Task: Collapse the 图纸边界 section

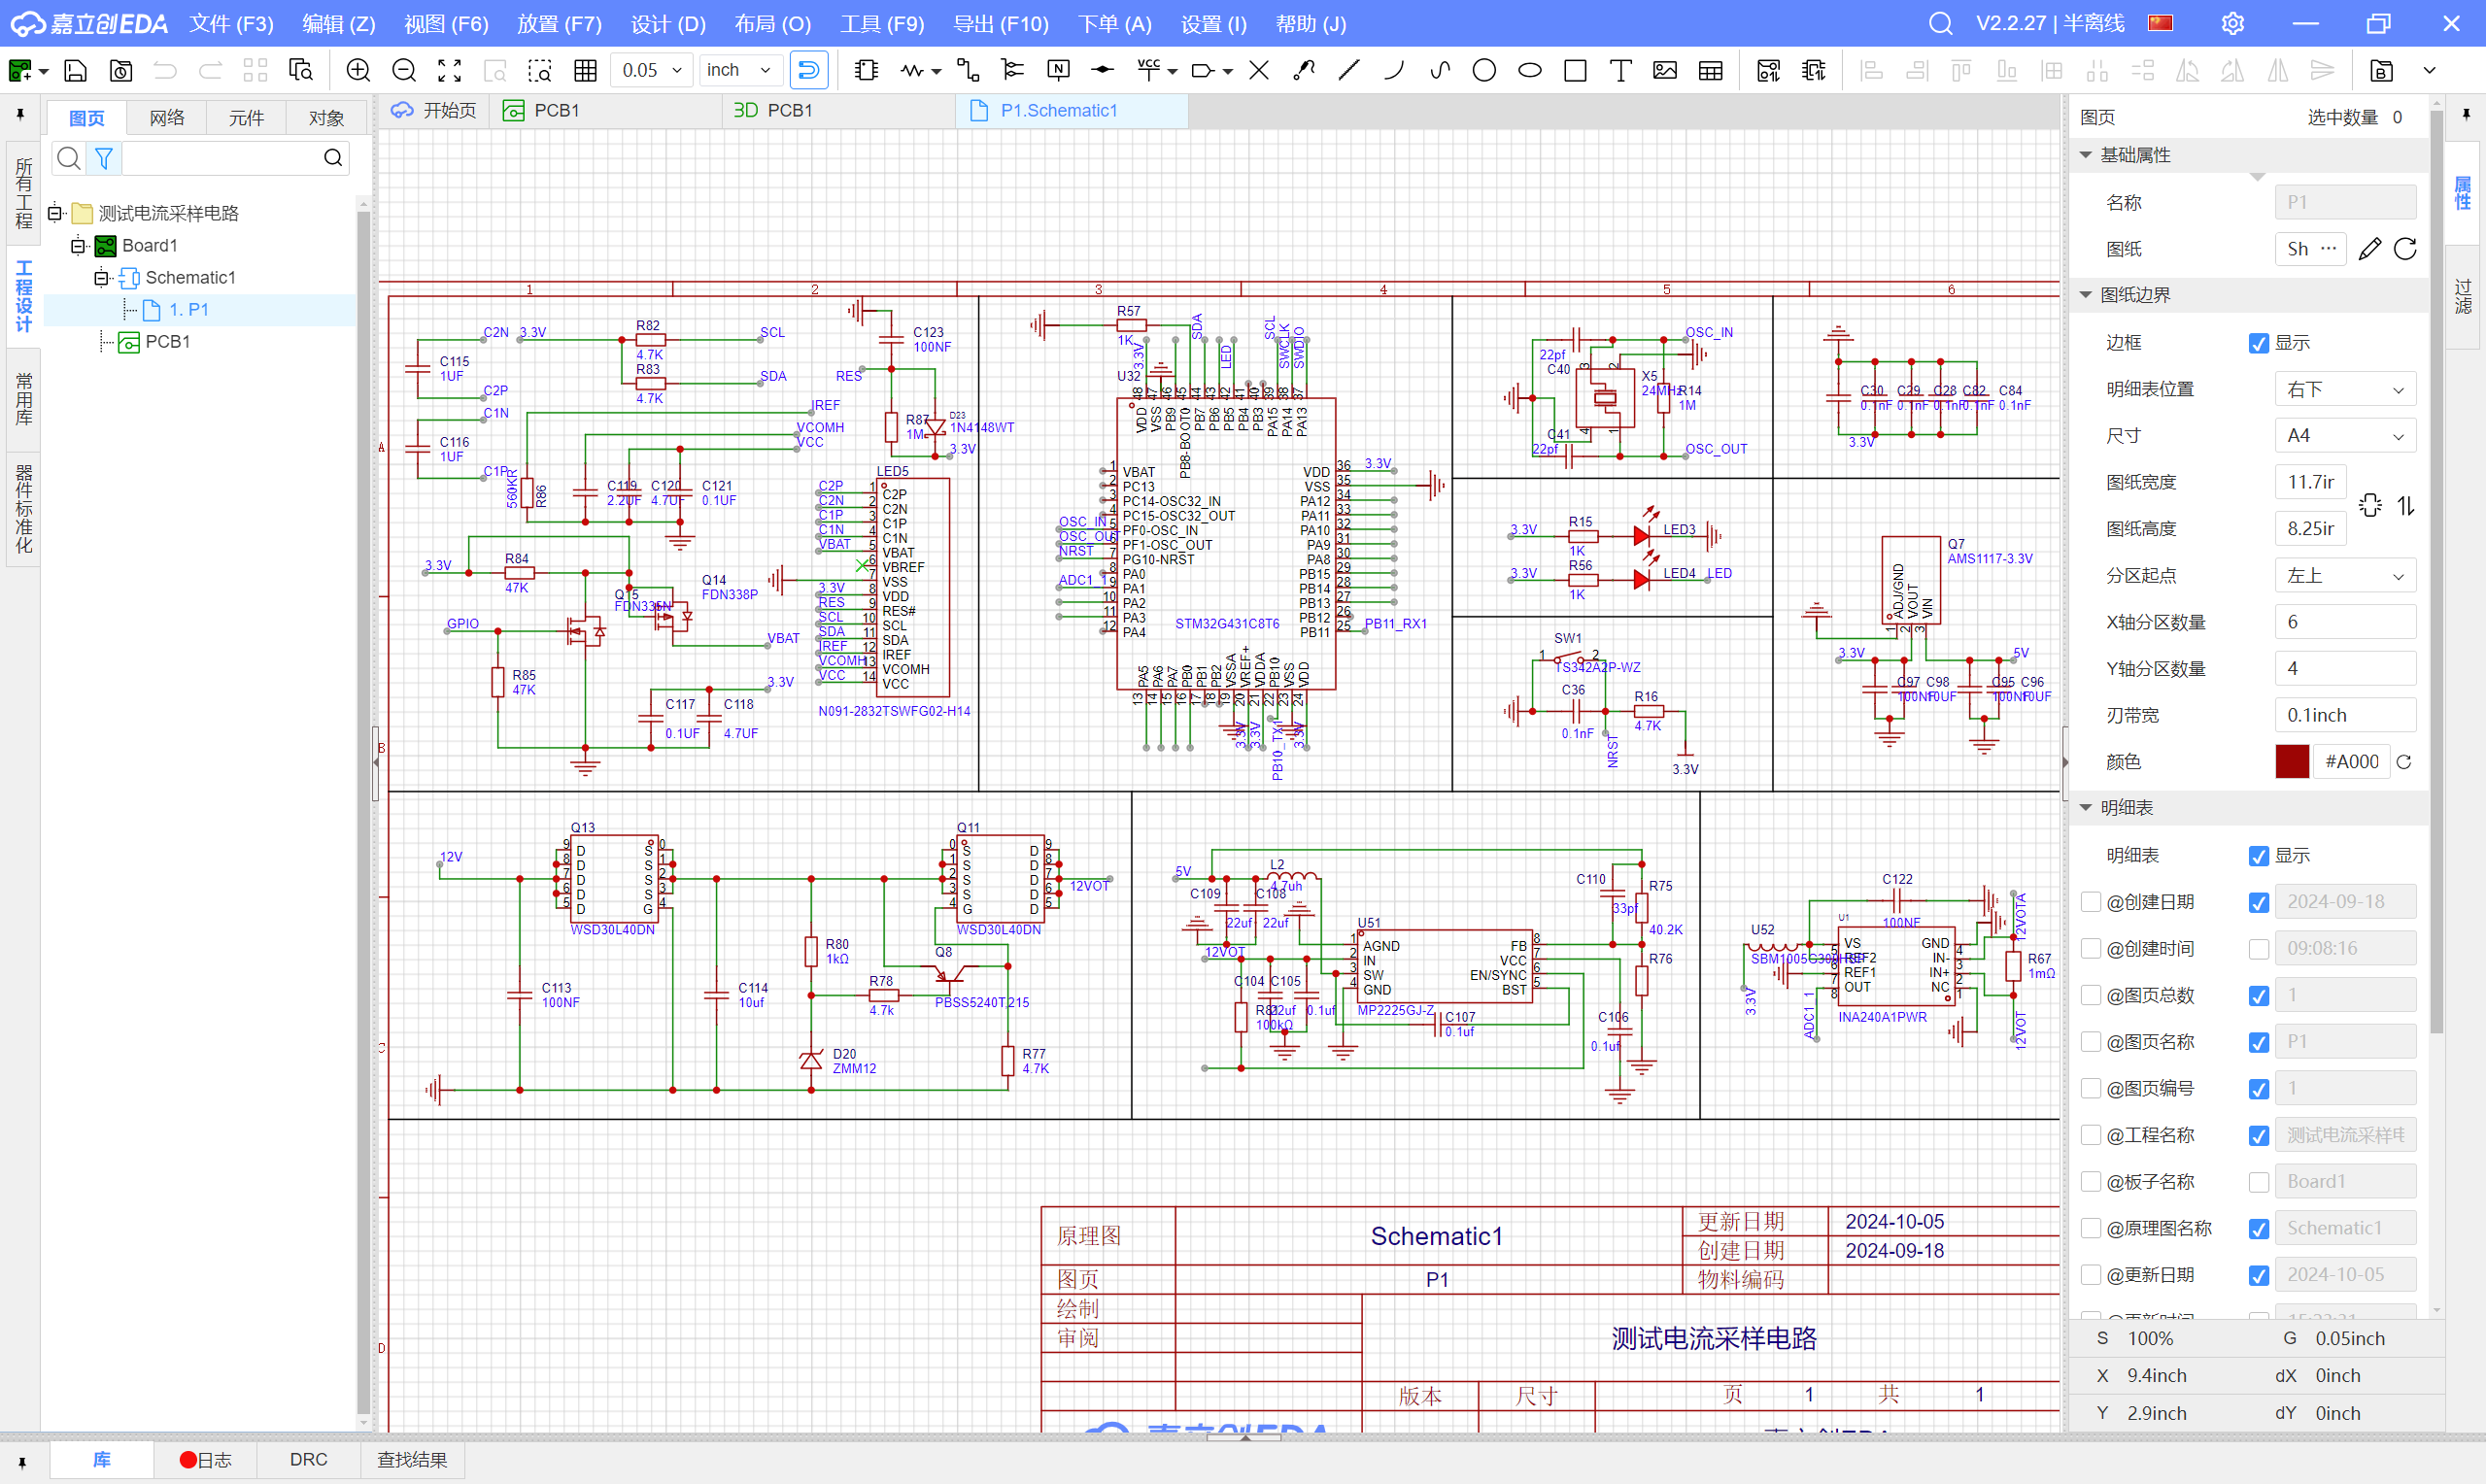Action: [2086, 295]
